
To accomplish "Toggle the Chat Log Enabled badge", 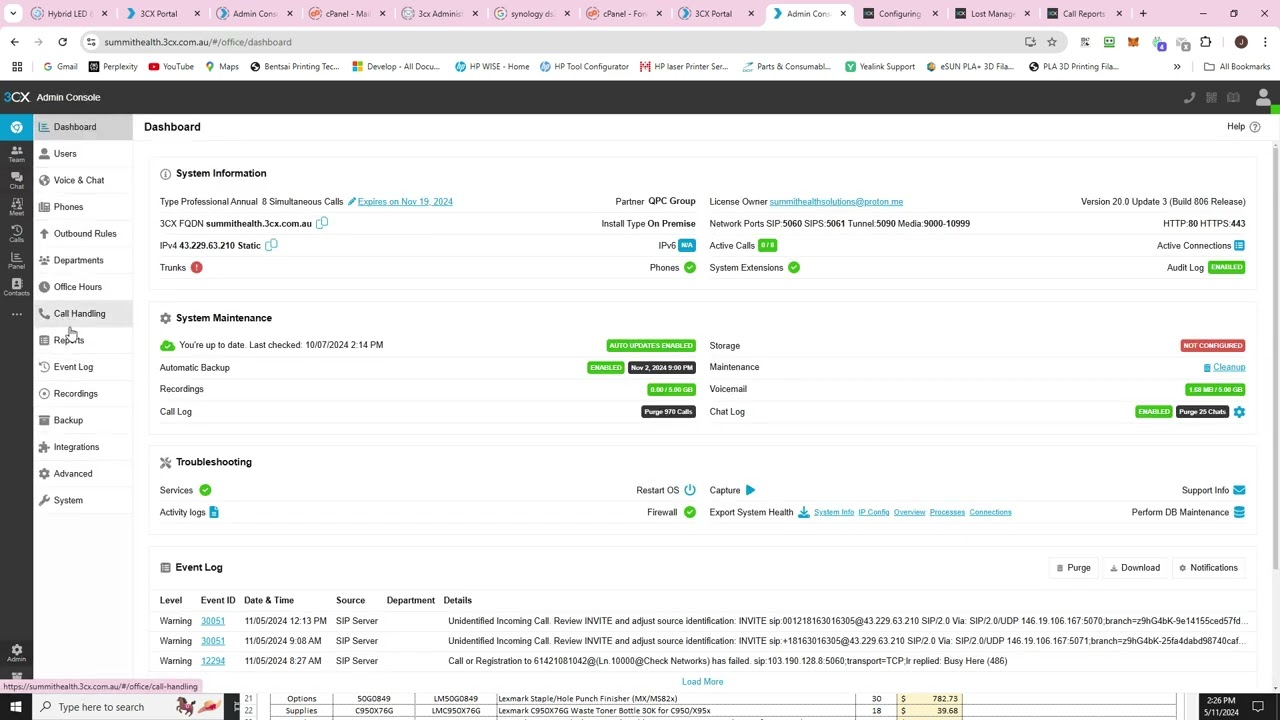I will point(1153,412).
